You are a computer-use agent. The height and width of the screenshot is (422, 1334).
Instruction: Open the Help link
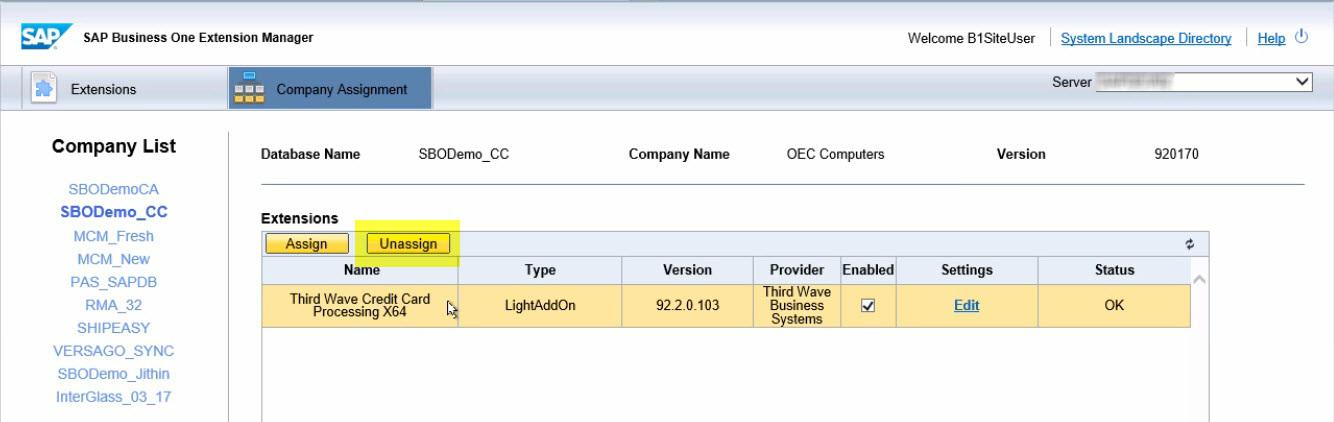[1271, 38]
